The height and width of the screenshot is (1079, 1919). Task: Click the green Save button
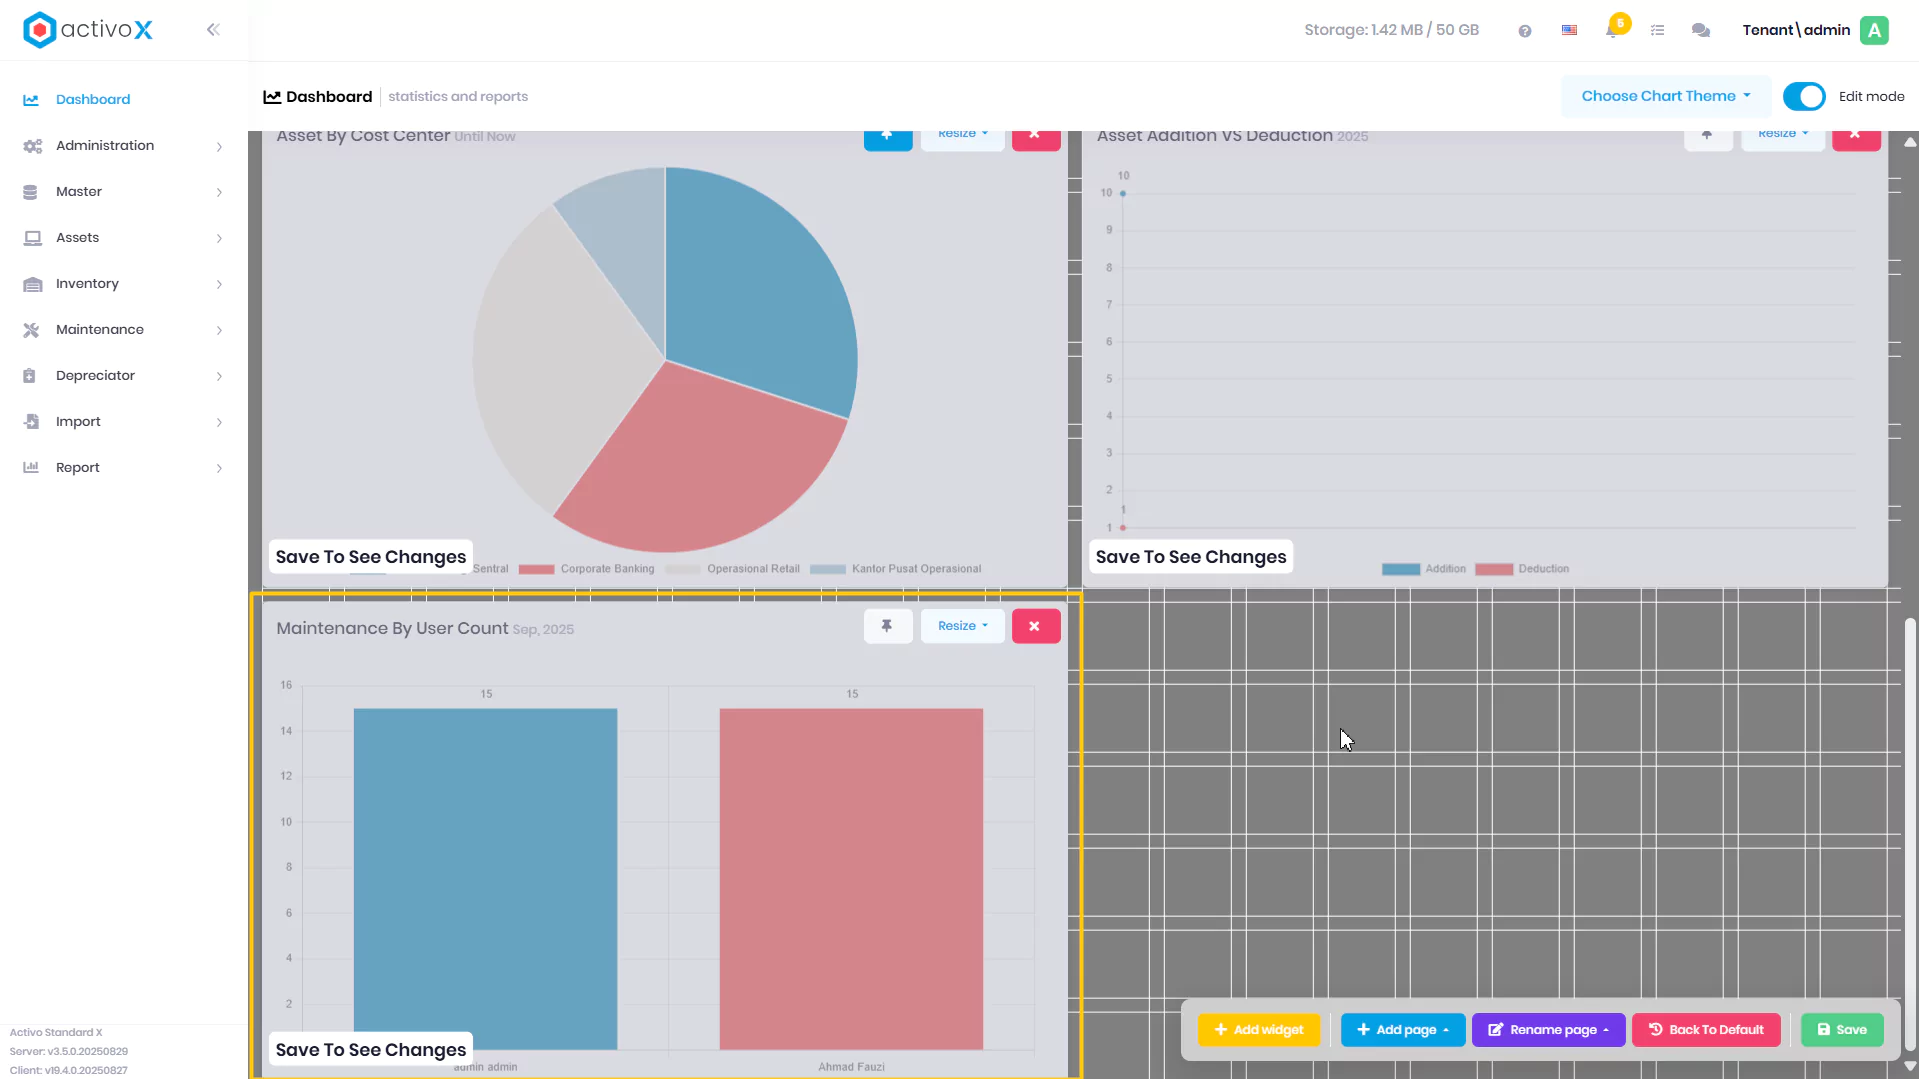click(x=1841, y=1030)
